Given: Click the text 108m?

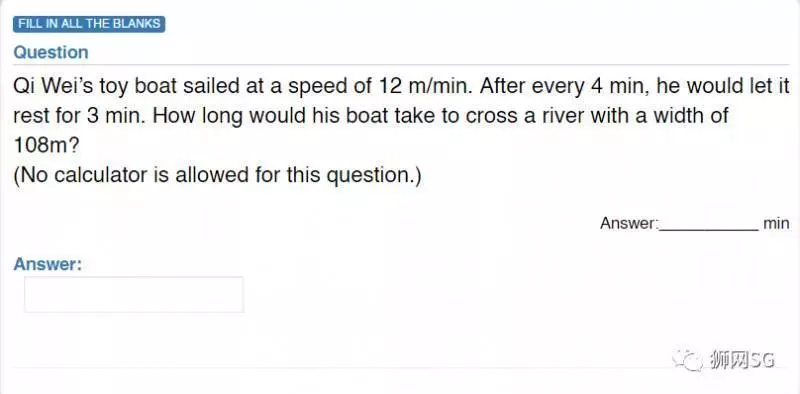Looking at the screenshot, I should click(46, 146).
